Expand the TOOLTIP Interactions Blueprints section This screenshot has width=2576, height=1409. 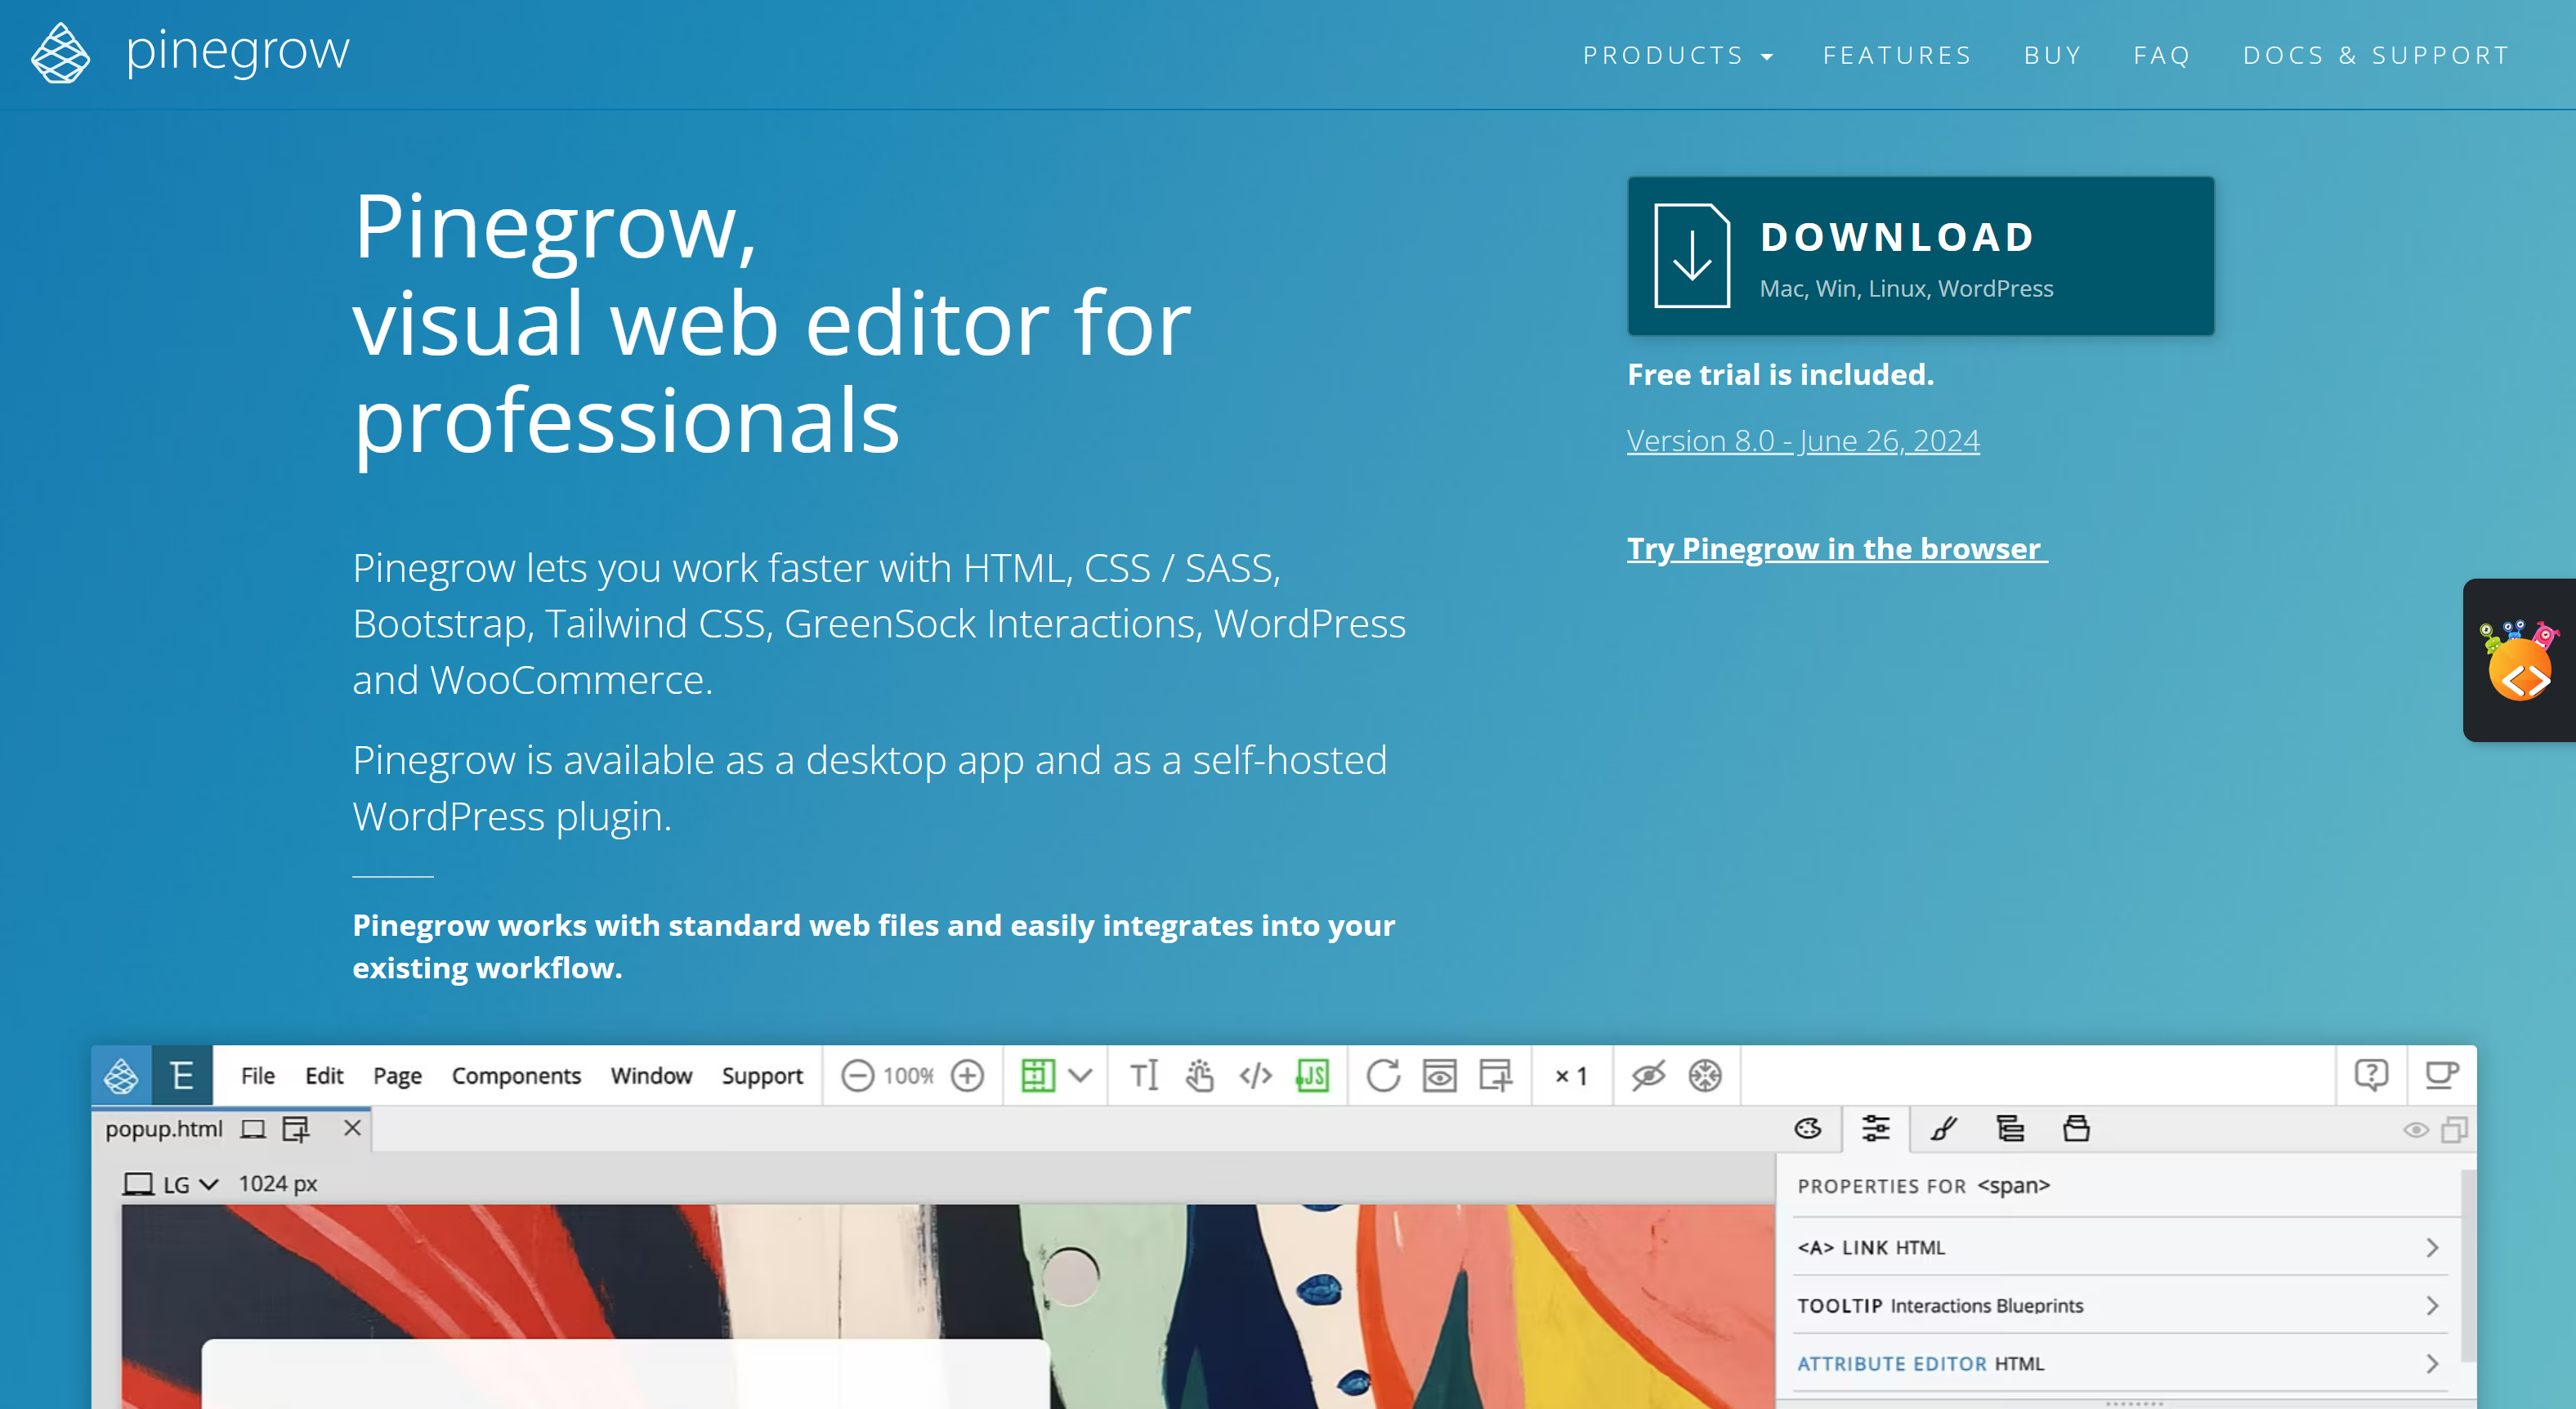[x=2118, y=1306]
